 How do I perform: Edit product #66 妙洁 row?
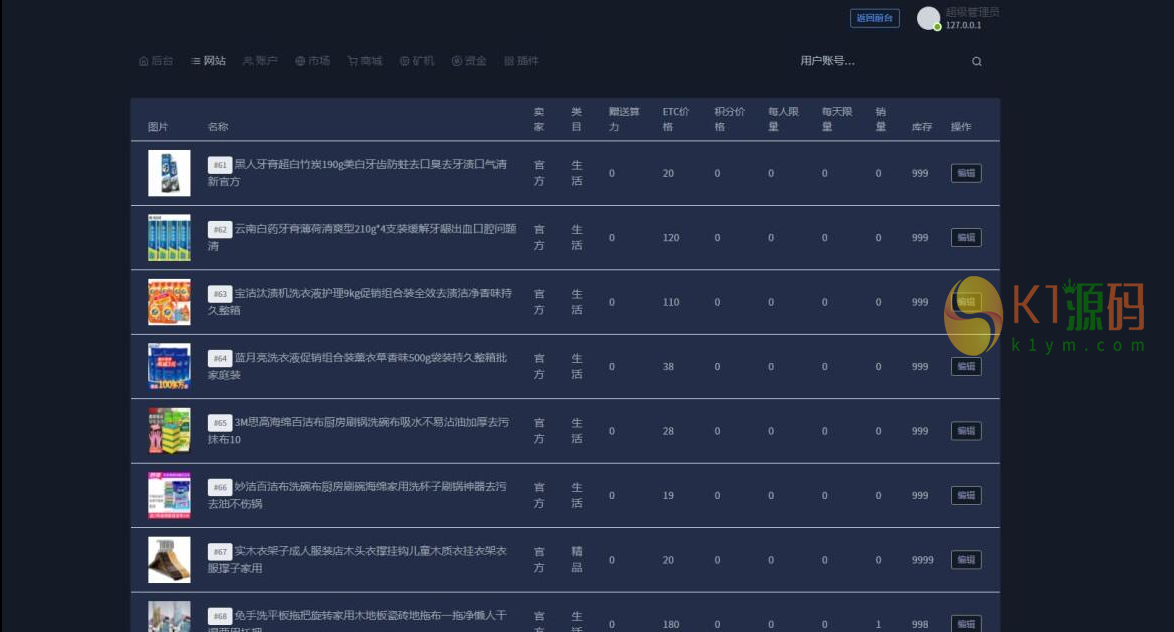click(x=966, y=495)
